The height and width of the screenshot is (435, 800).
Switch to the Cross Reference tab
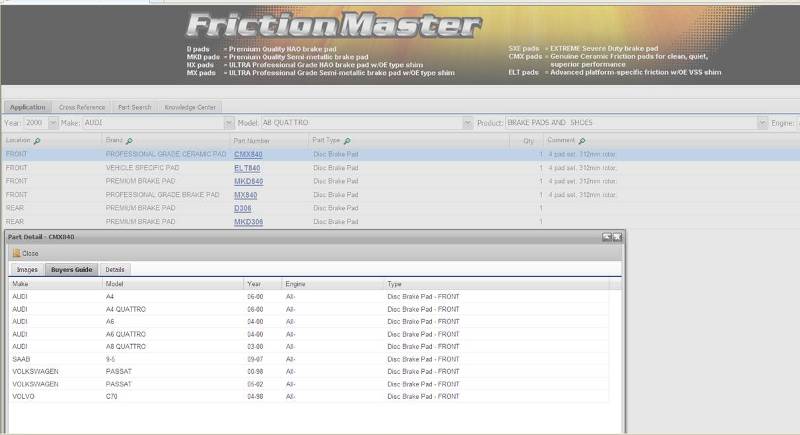coord(81,106)
